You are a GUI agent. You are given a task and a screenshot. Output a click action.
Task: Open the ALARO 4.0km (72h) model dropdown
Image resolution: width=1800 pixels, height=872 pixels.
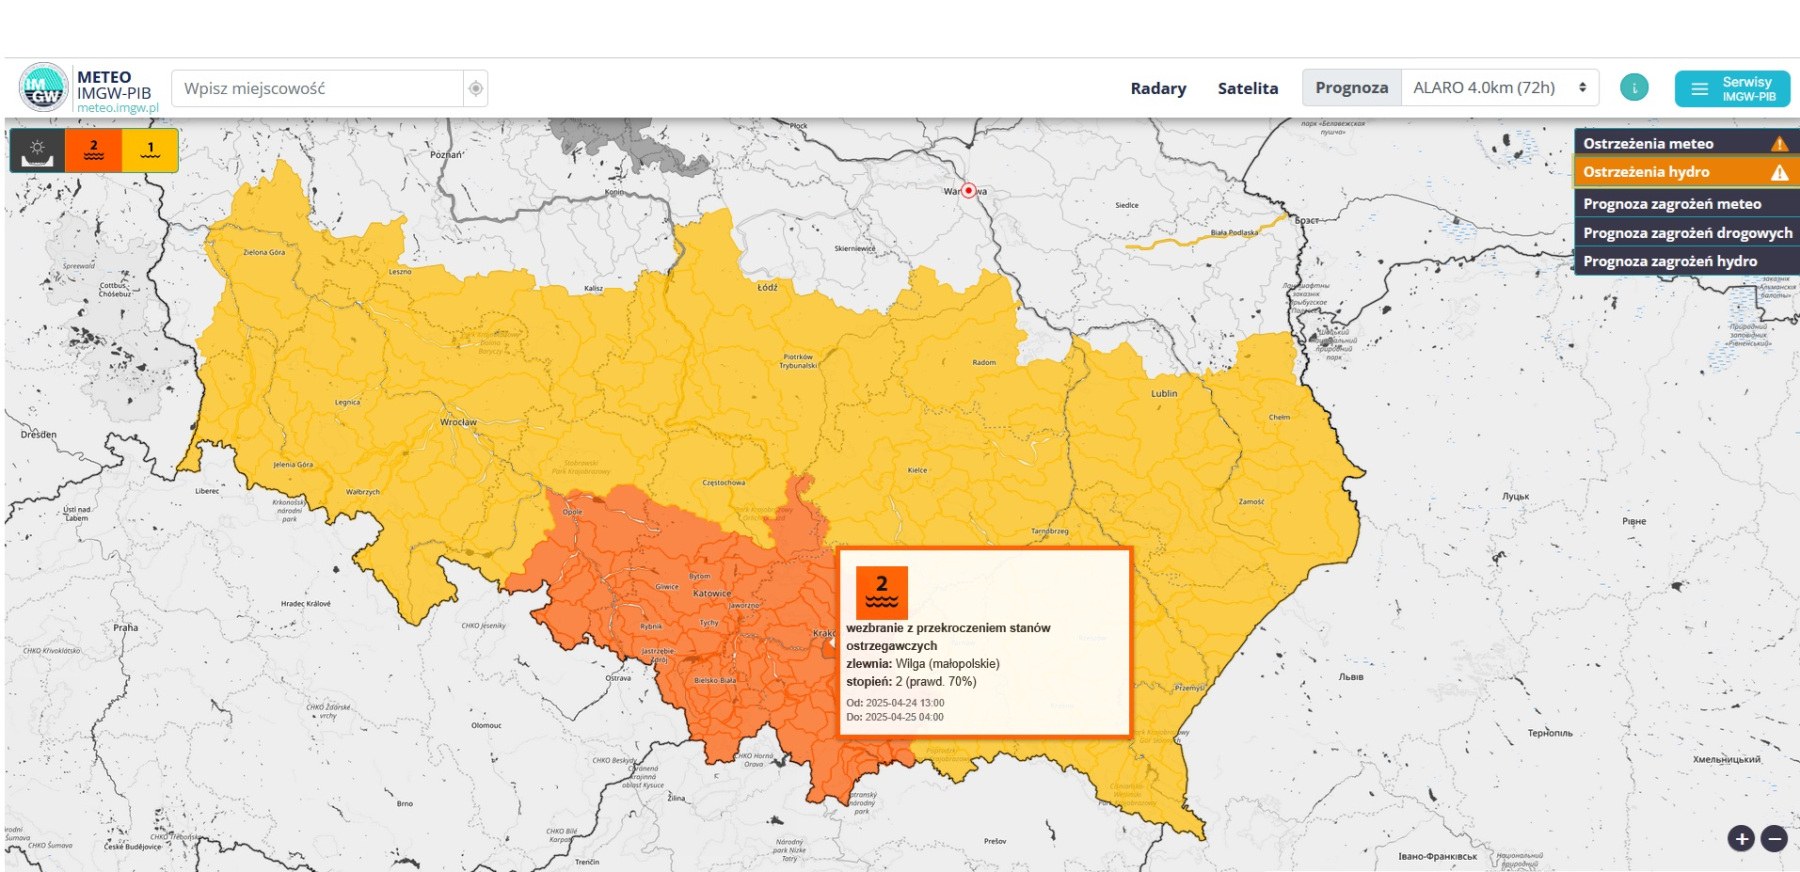tap(1499, 88)
